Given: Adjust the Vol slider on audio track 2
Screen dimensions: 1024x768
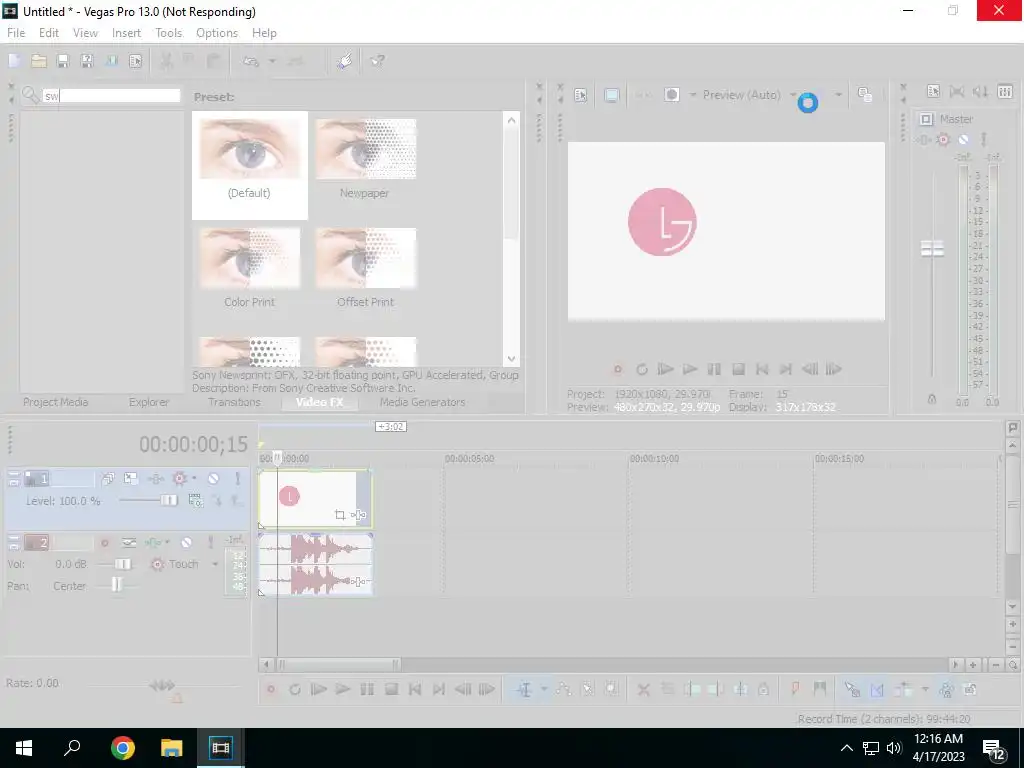Looking at the screenshot, I should tap(122, 564).
